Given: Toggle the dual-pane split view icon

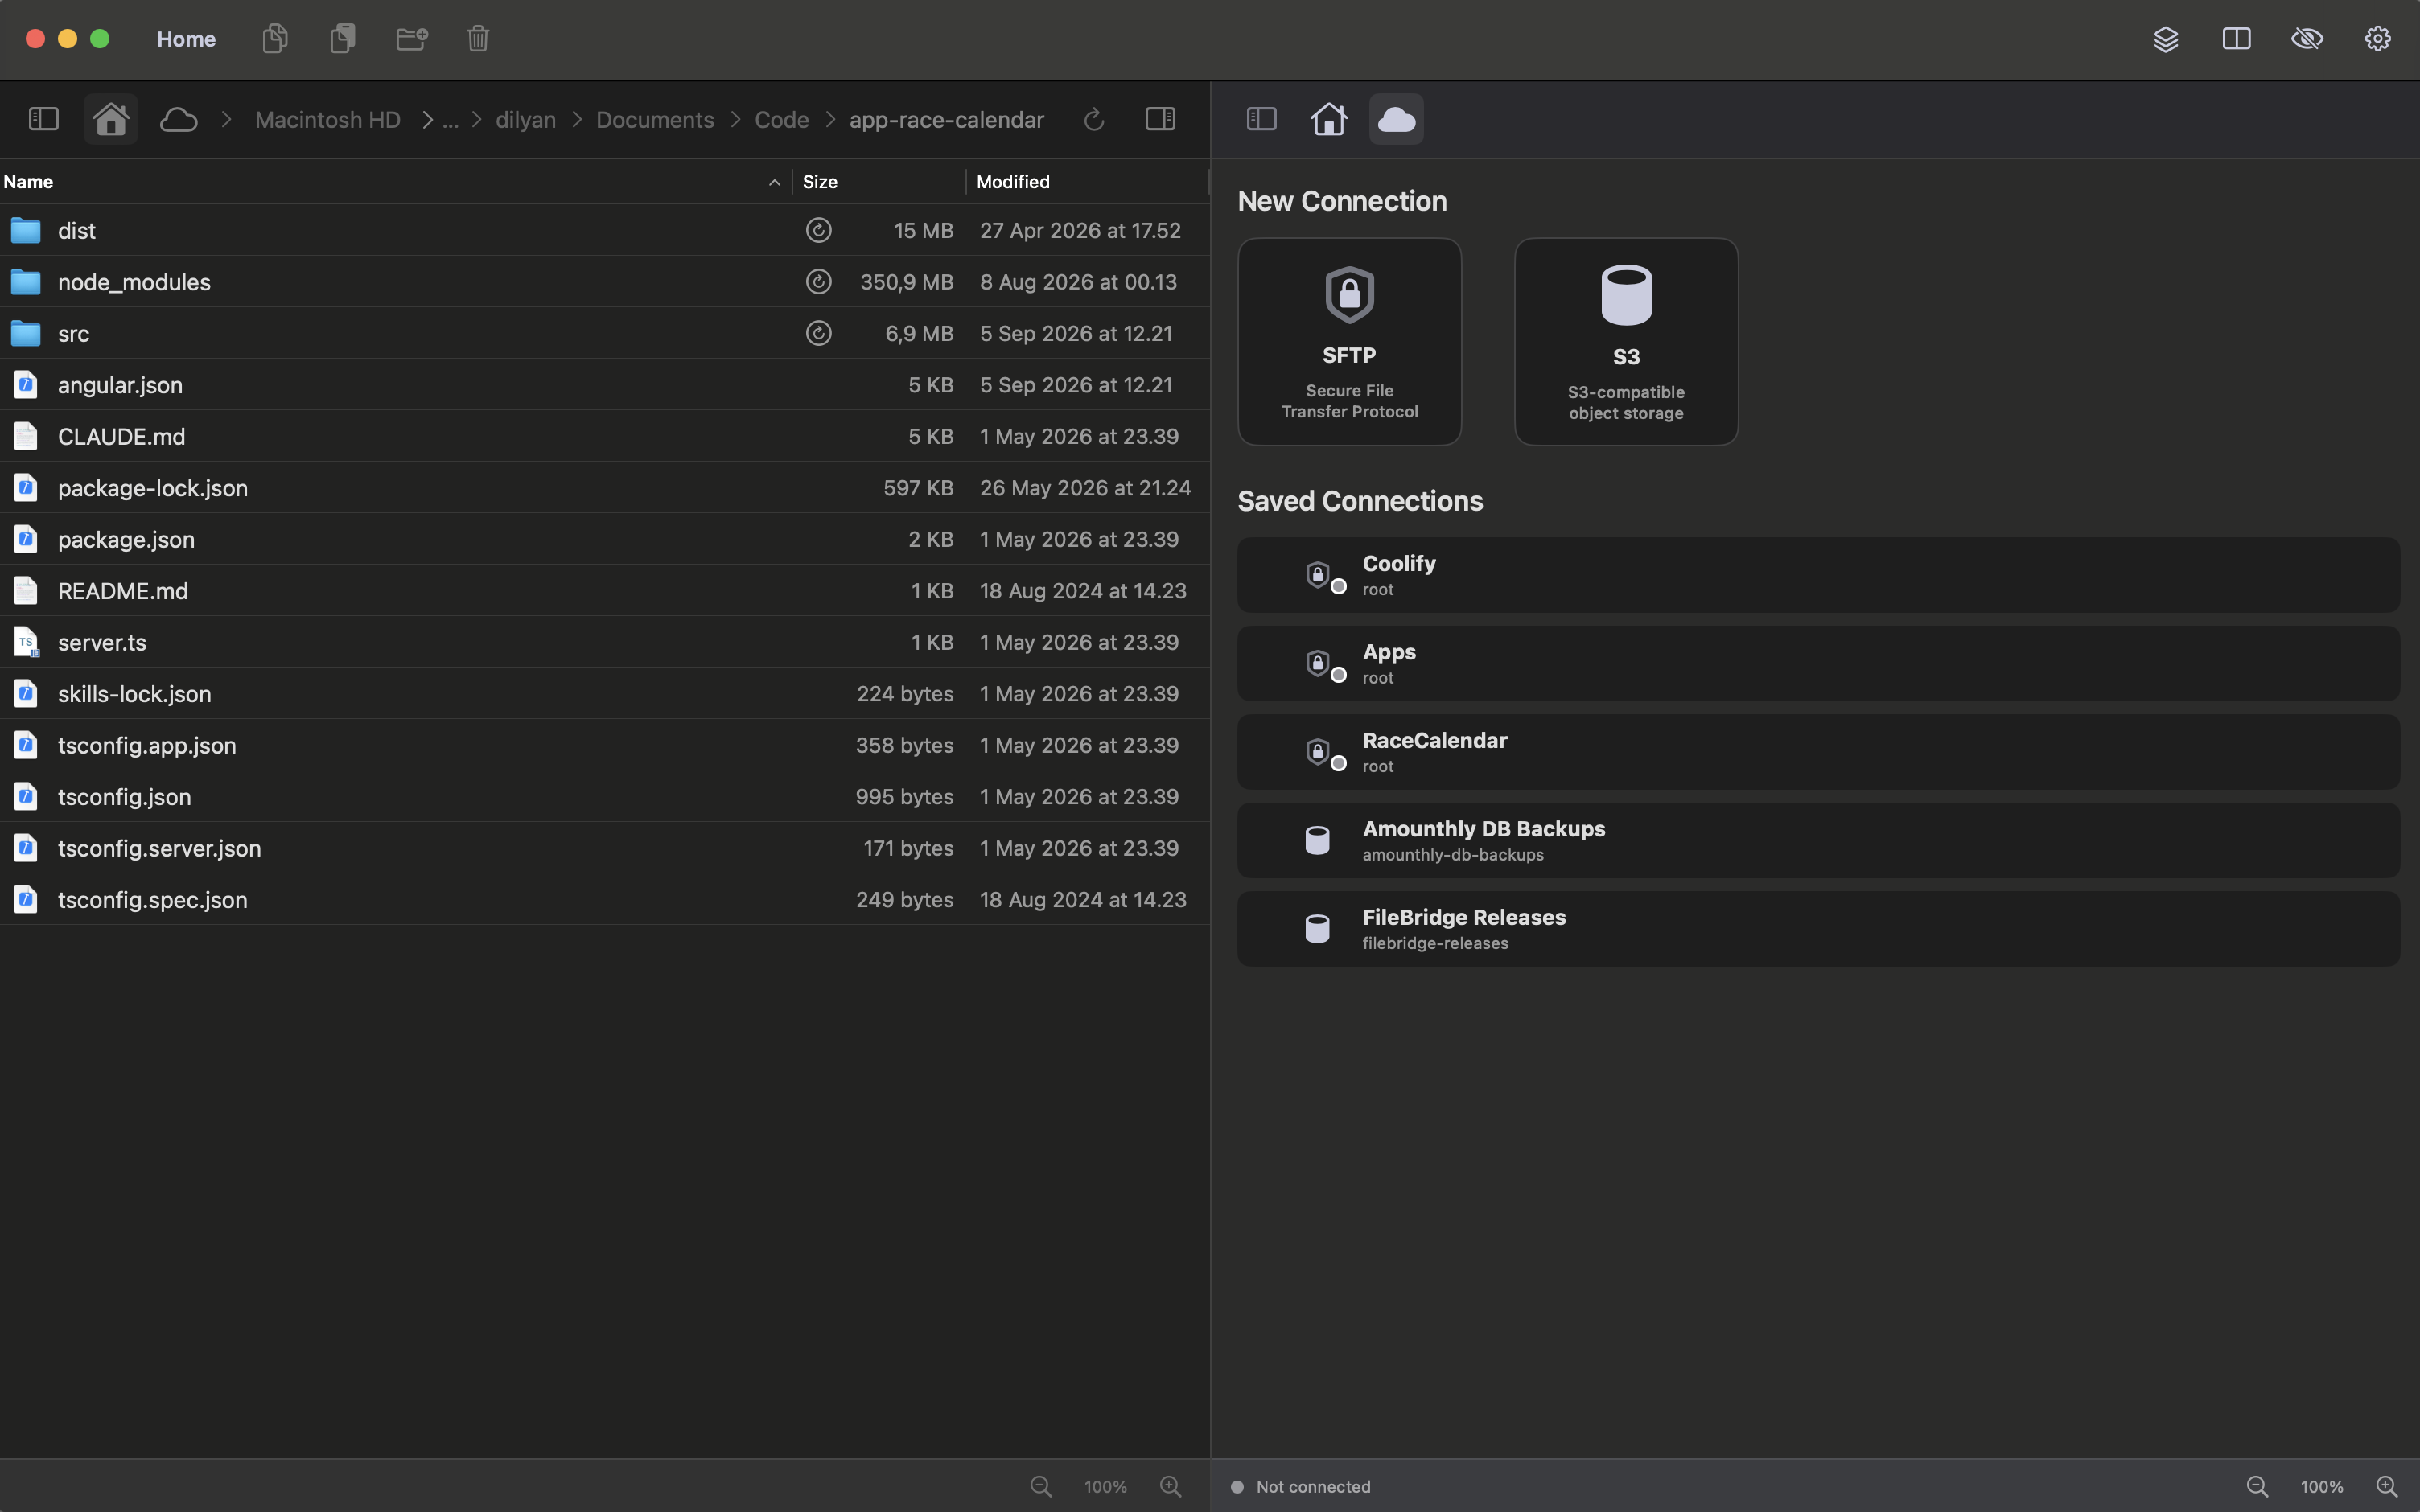Looking at the screenshot, I should 2236,39.
